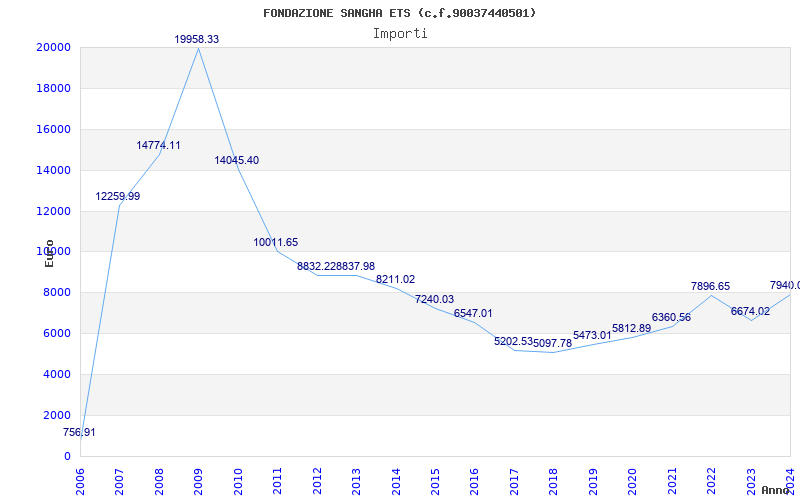Click the x-axis year 2009
Screen dimensions: 800x500
click(198, 482)
